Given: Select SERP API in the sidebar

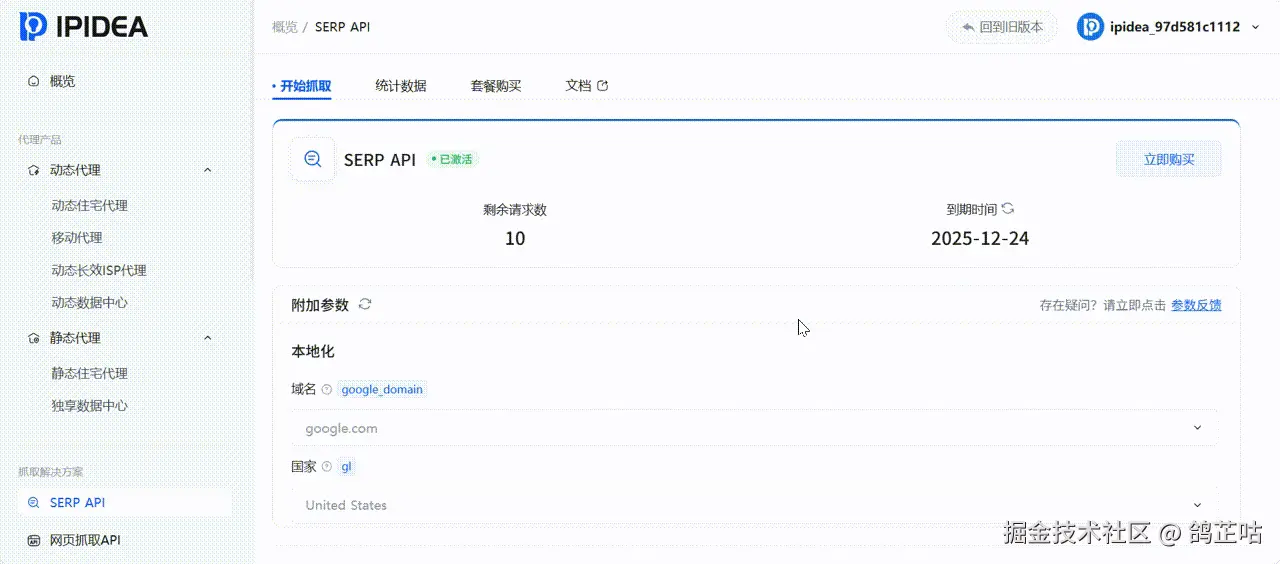Looking at the screenshot, I should click(x=127, y=502).
